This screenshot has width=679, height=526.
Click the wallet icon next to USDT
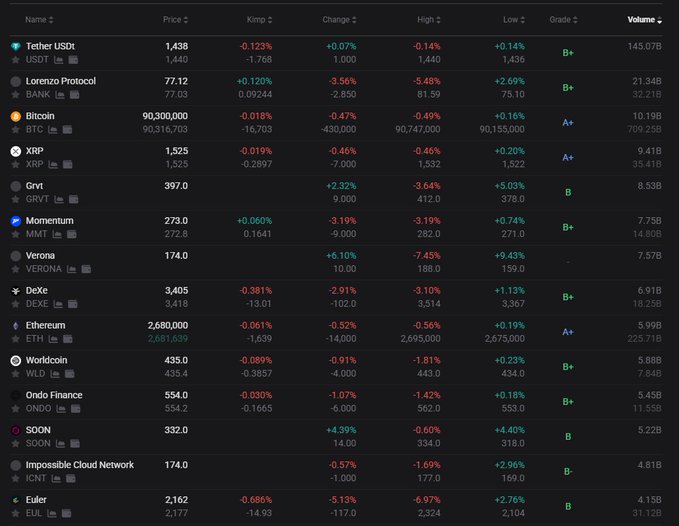(73, 60)
